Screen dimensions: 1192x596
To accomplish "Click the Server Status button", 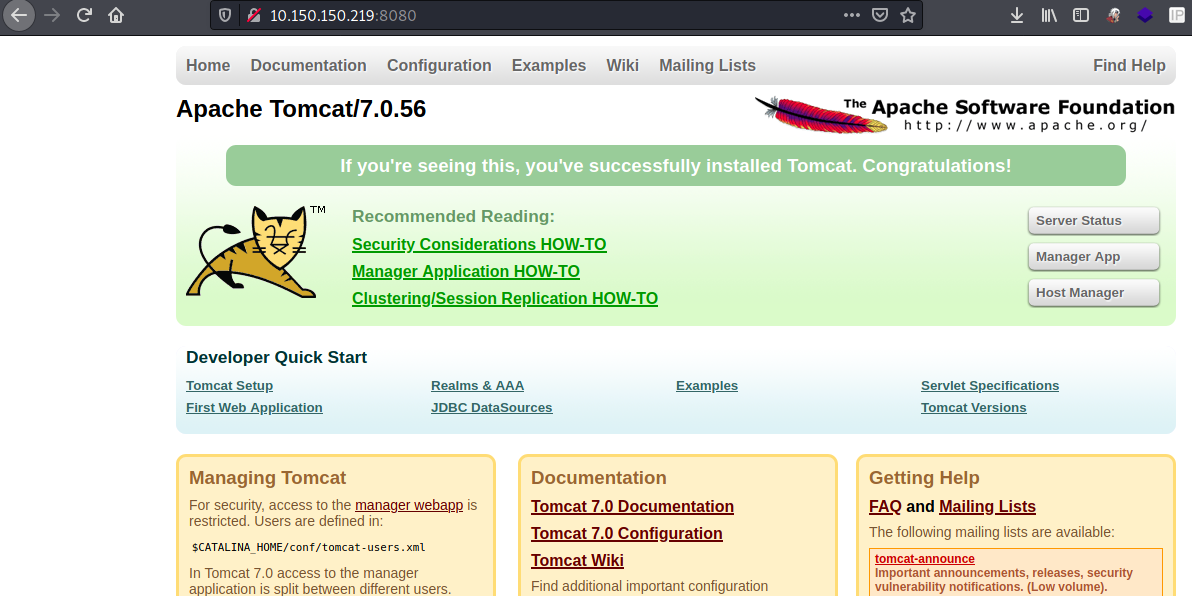I will (1093, 220).
